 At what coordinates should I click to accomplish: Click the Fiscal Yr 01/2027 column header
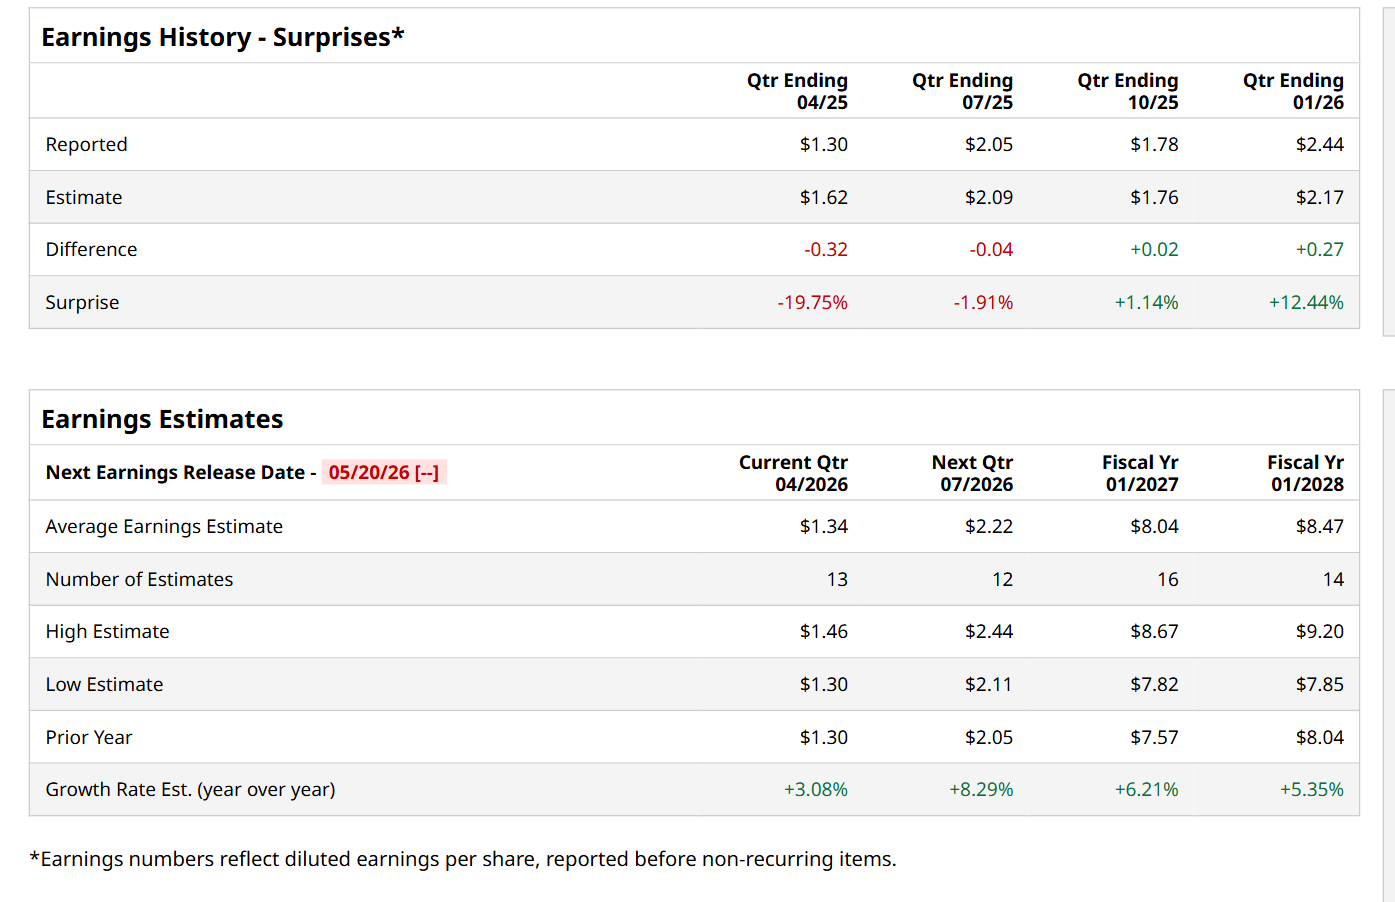1140,473
